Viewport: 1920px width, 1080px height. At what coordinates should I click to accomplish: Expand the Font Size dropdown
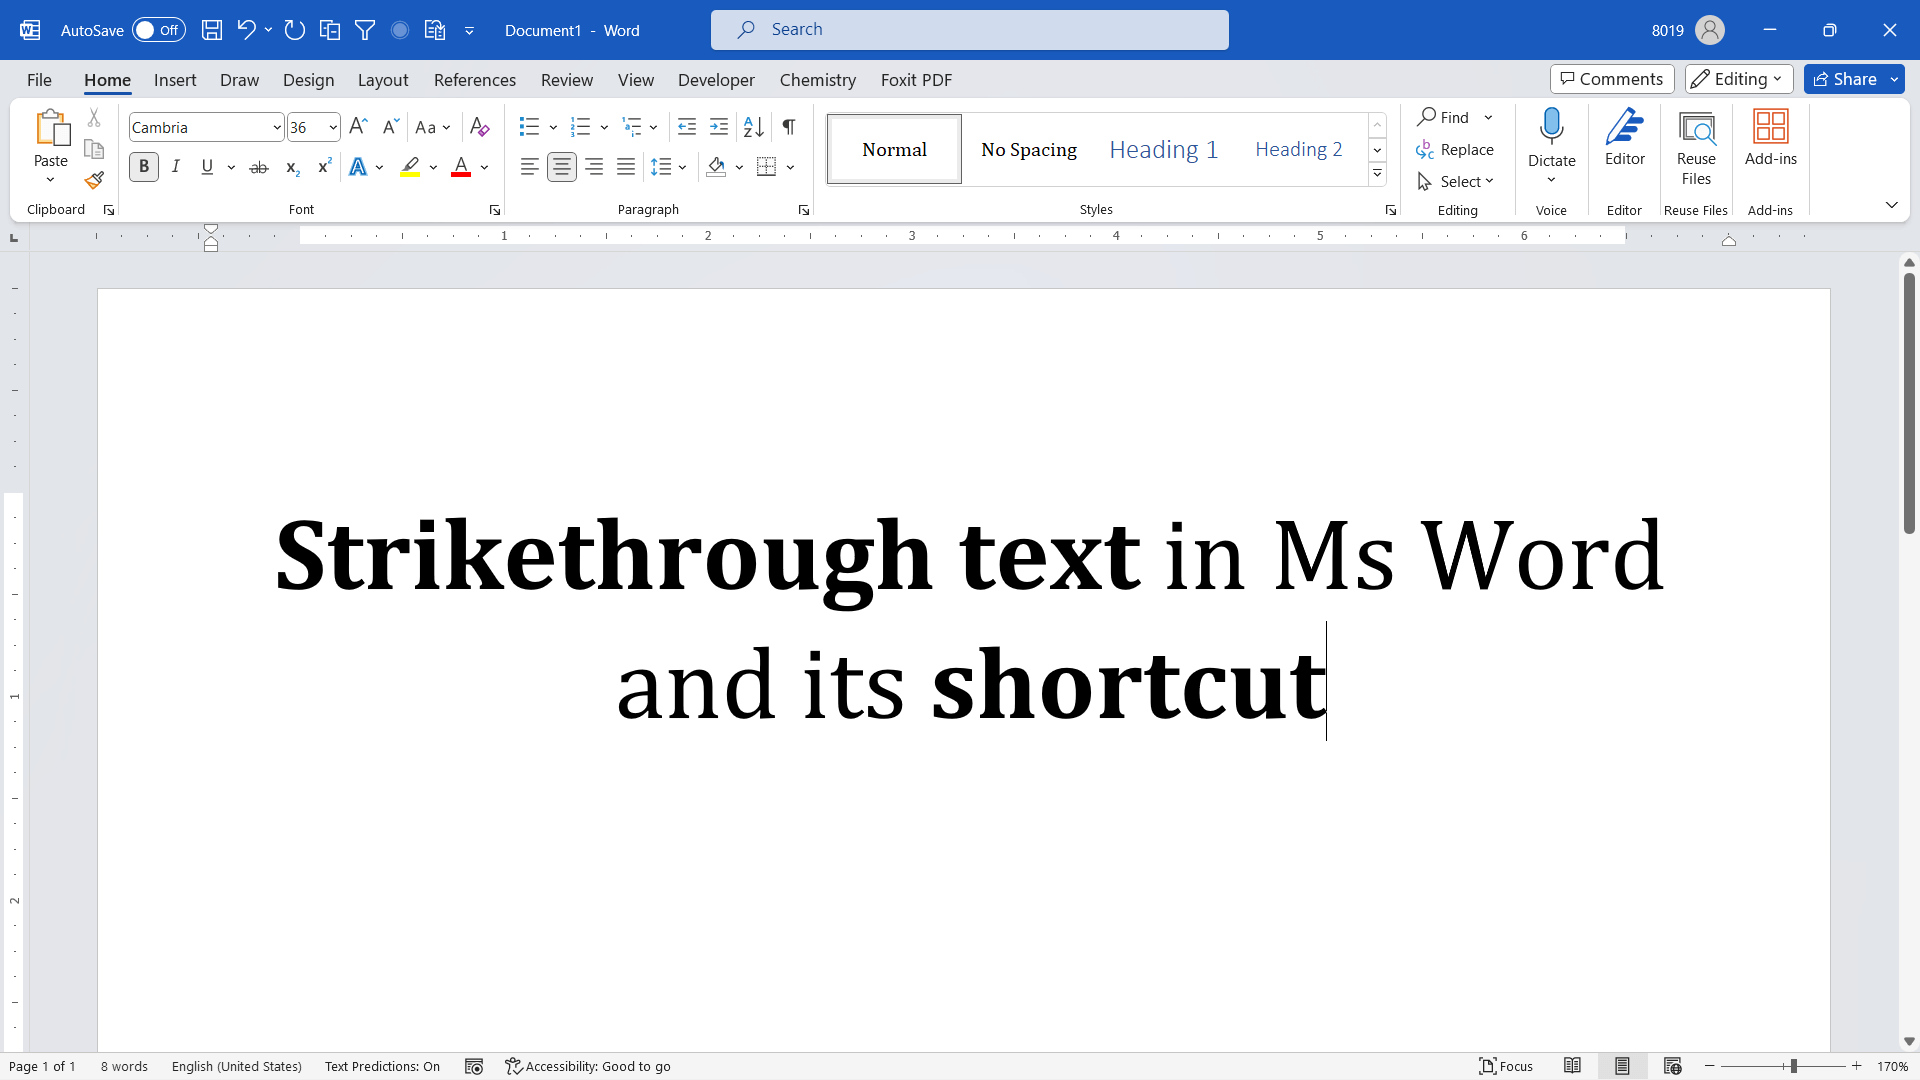coord(334,127)
